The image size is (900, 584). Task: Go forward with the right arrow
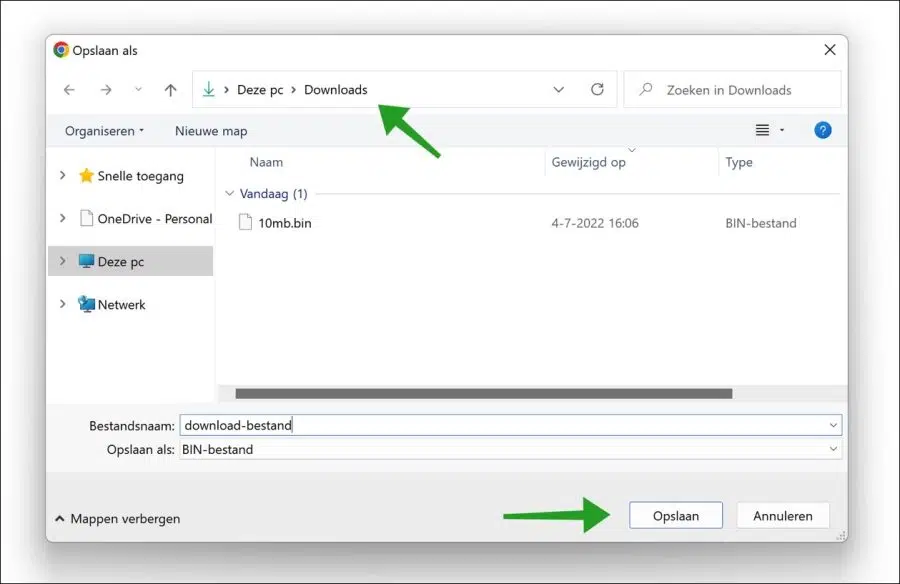[x=106, y=90]
